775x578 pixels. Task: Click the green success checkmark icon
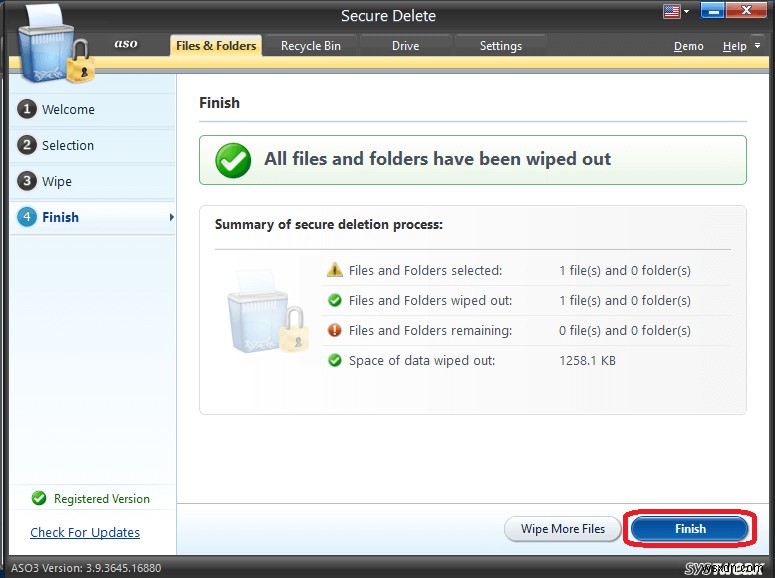point(233,160)
